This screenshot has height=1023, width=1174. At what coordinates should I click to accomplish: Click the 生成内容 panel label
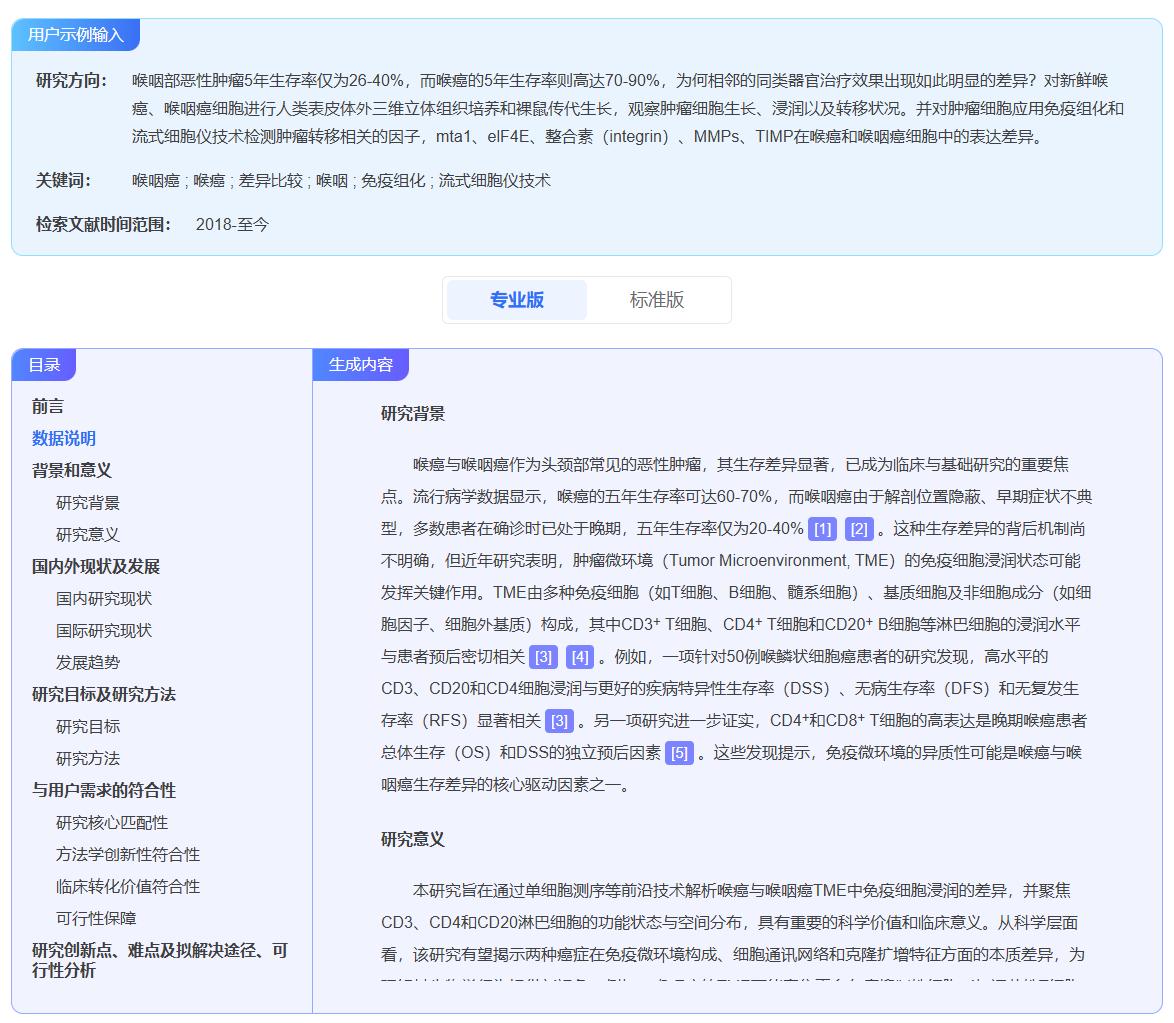pyautogui.click(x=361, y=365)
